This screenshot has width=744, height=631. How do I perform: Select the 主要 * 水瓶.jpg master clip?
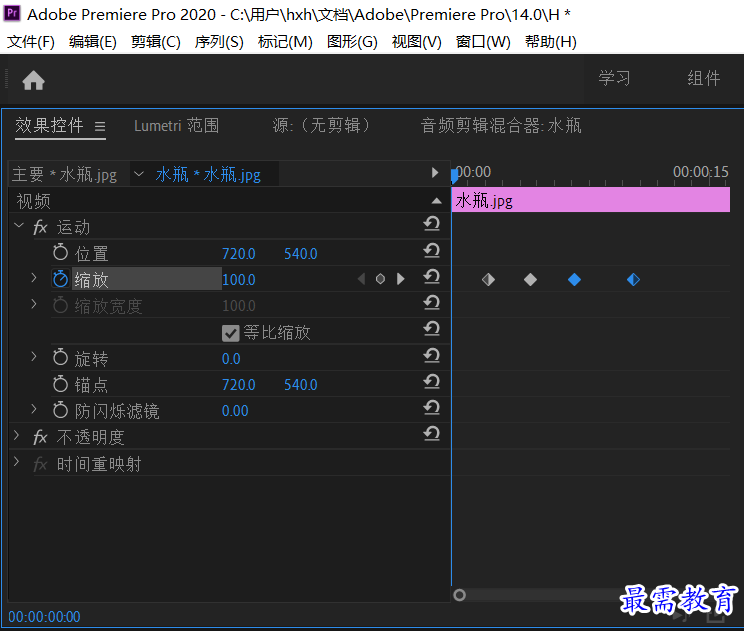[x=65, y=175]
